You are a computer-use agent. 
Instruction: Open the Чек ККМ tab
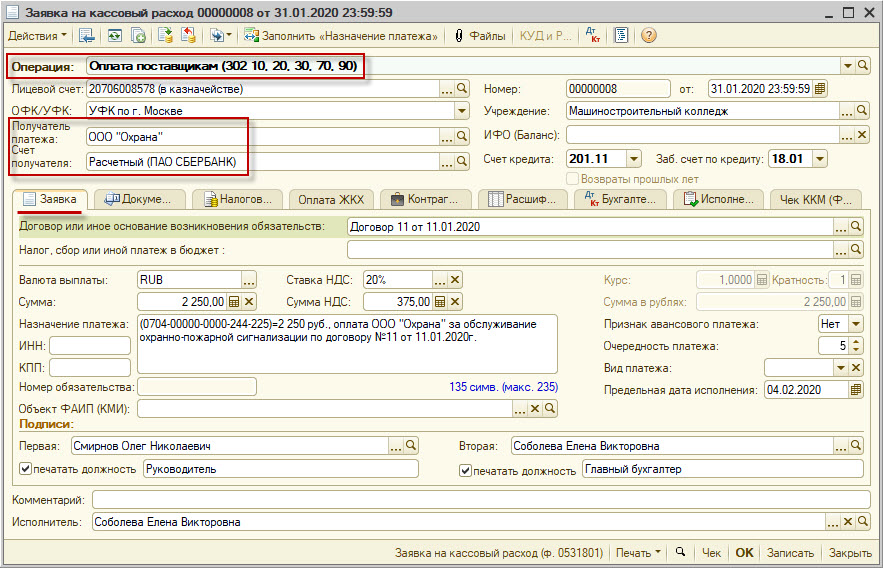(x=815, y=199)
